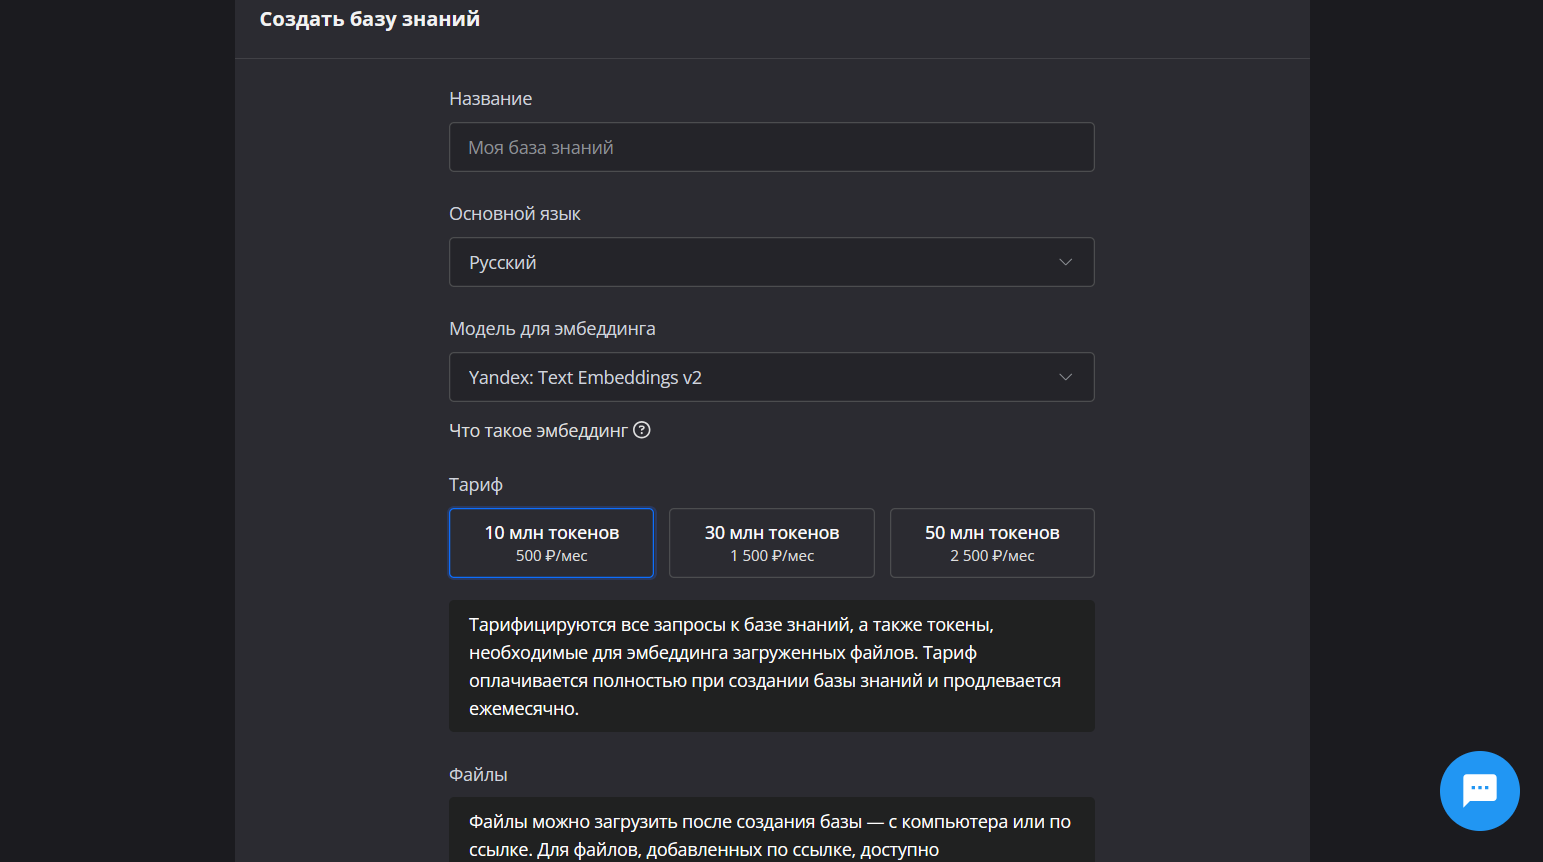Click the "Создать базу знаний" heading
The height and width of the screenshot is (862, 1543).
tap(370, 19)
